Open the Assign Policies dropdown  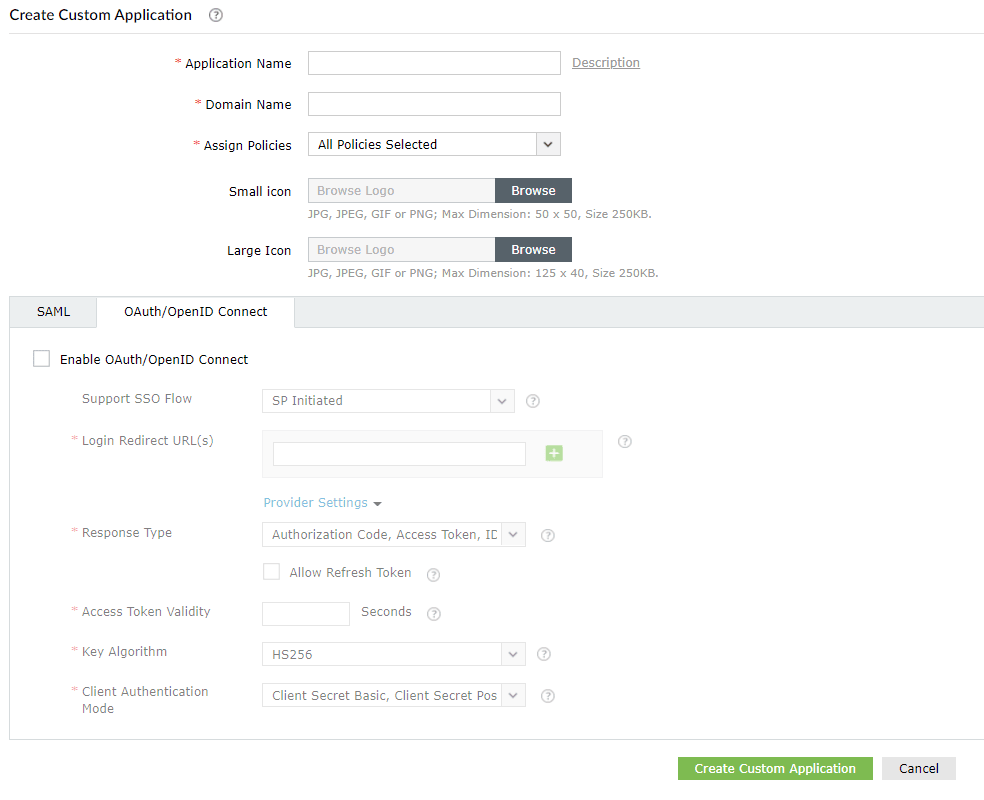(547, 144)
